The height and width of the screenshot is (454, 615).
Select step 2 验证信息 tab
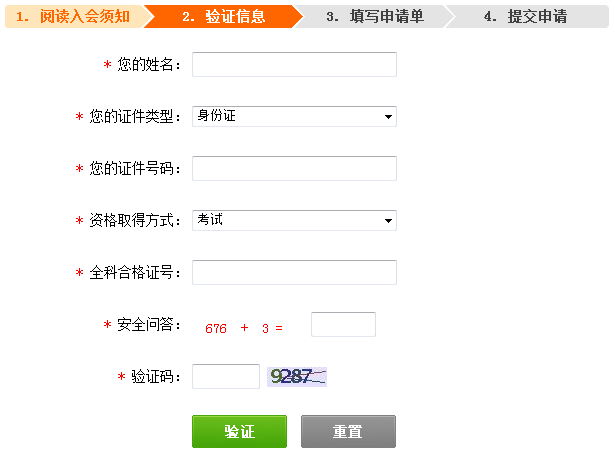click(x=224, y=16)
